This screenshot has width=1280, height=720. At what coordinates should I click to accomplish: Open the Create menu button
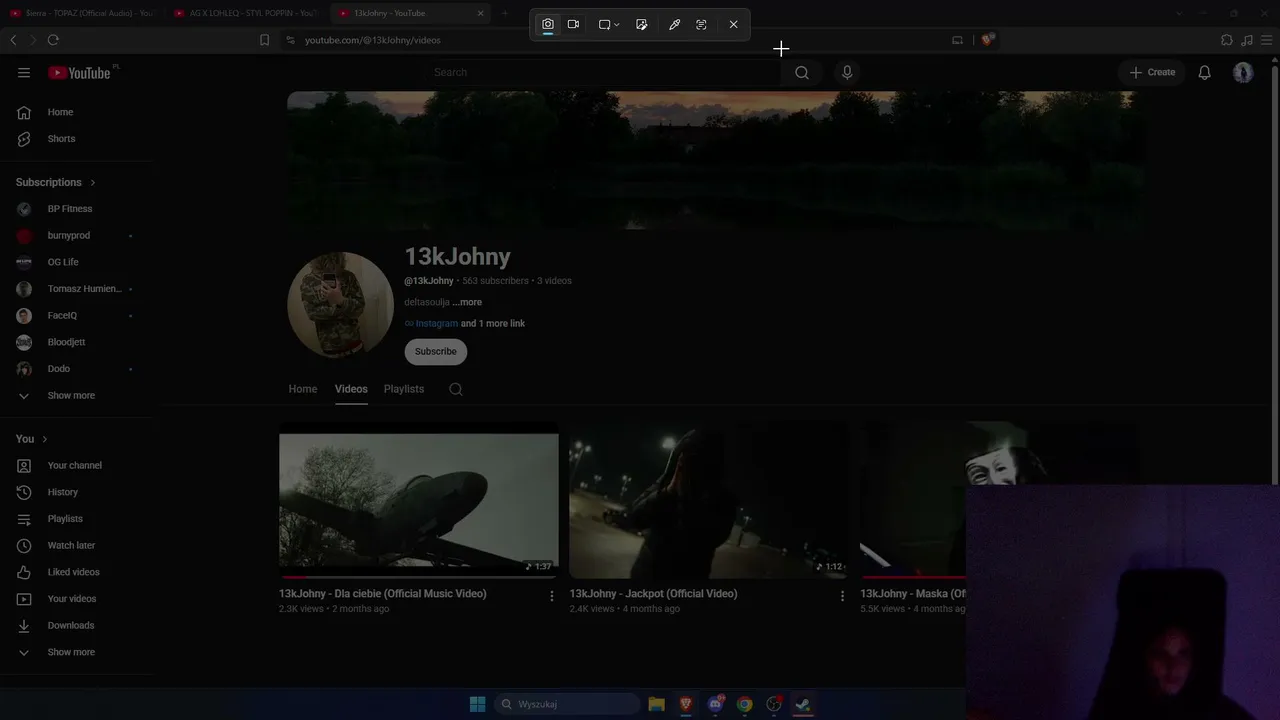tap(1152, 72)
